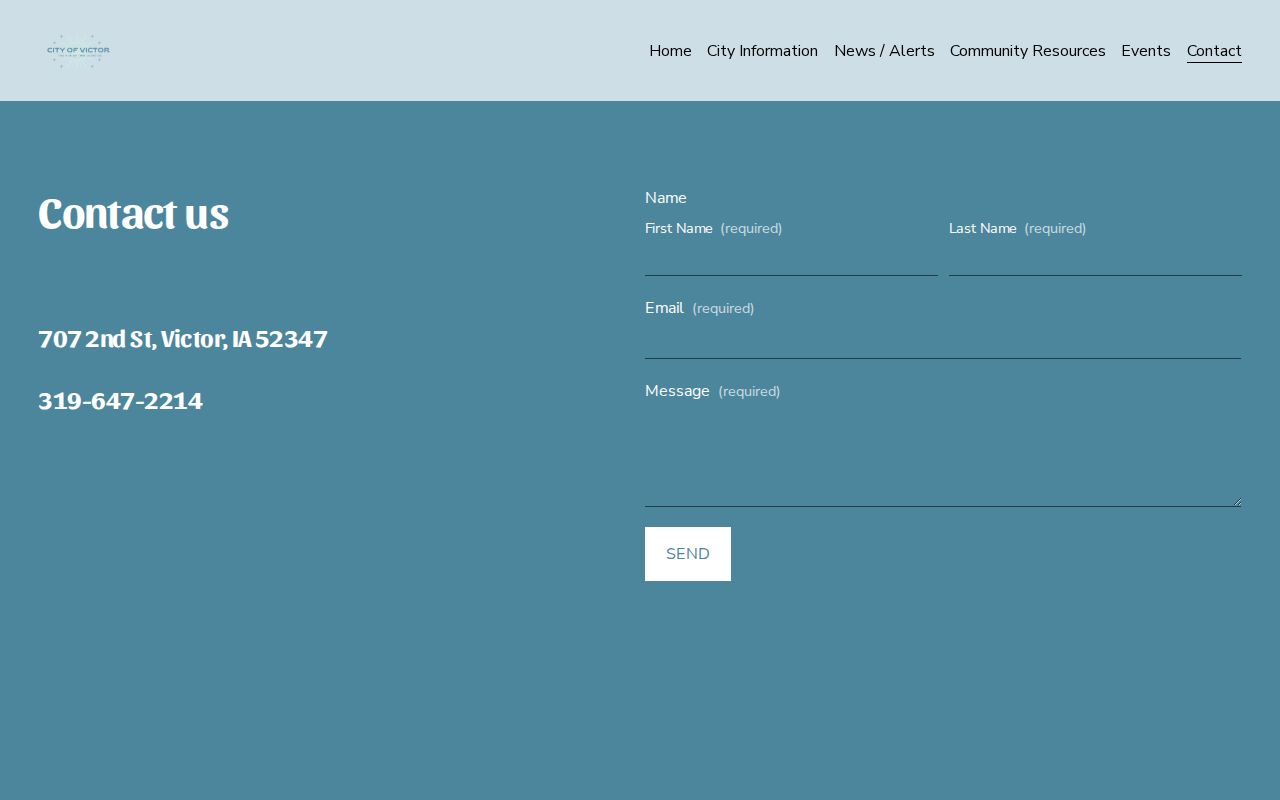Click the First Name label
This screenshot has height=800, width=1280.
coord(679,229)
